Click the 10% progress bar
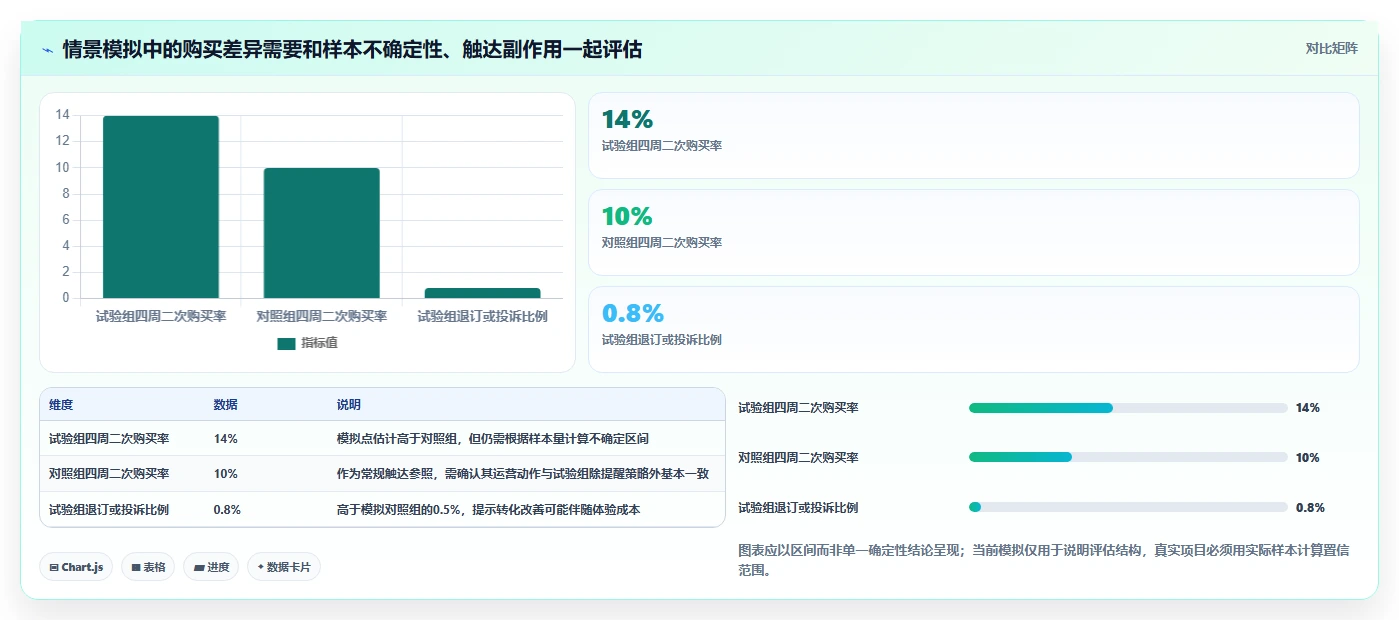Viewport: 1399px width, 620px height. click(x=1128, y=457)
